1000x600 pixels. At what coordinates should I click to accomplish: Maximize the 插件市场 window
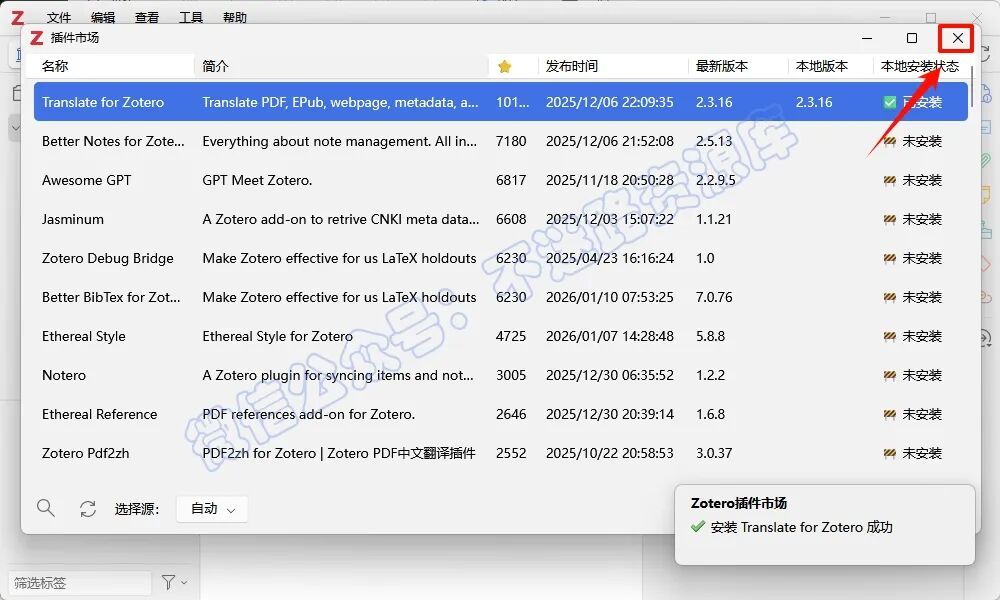click(x=912, y=38)
